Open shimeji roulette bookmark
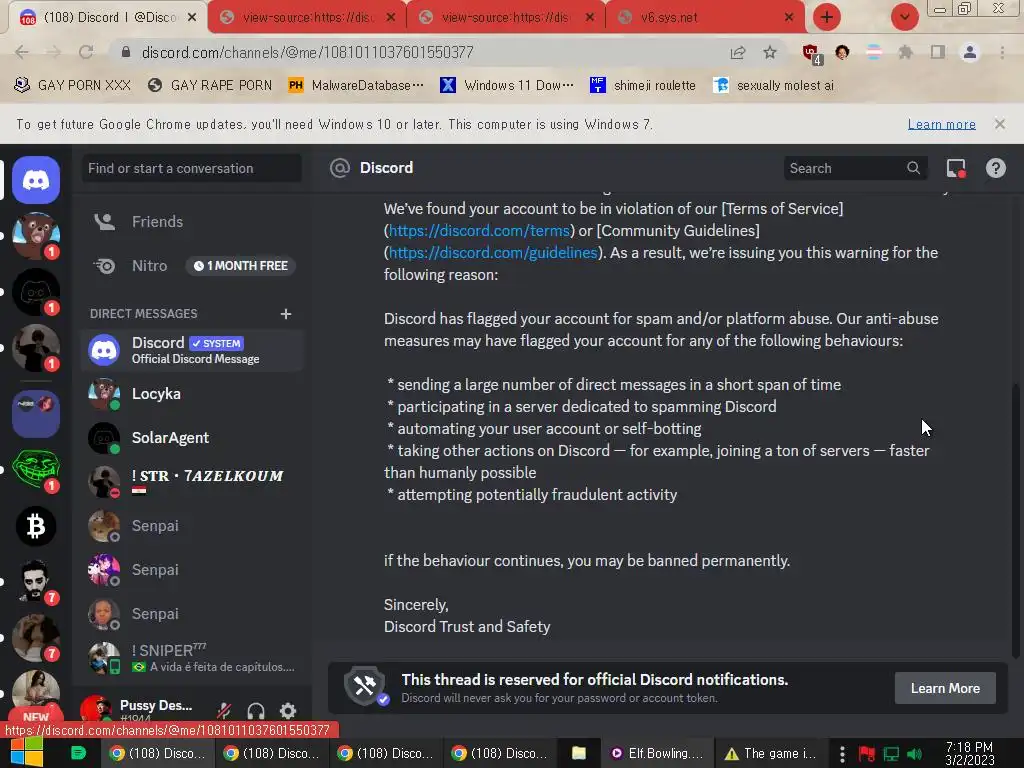Screen dimensions: 1024x768 643,86
